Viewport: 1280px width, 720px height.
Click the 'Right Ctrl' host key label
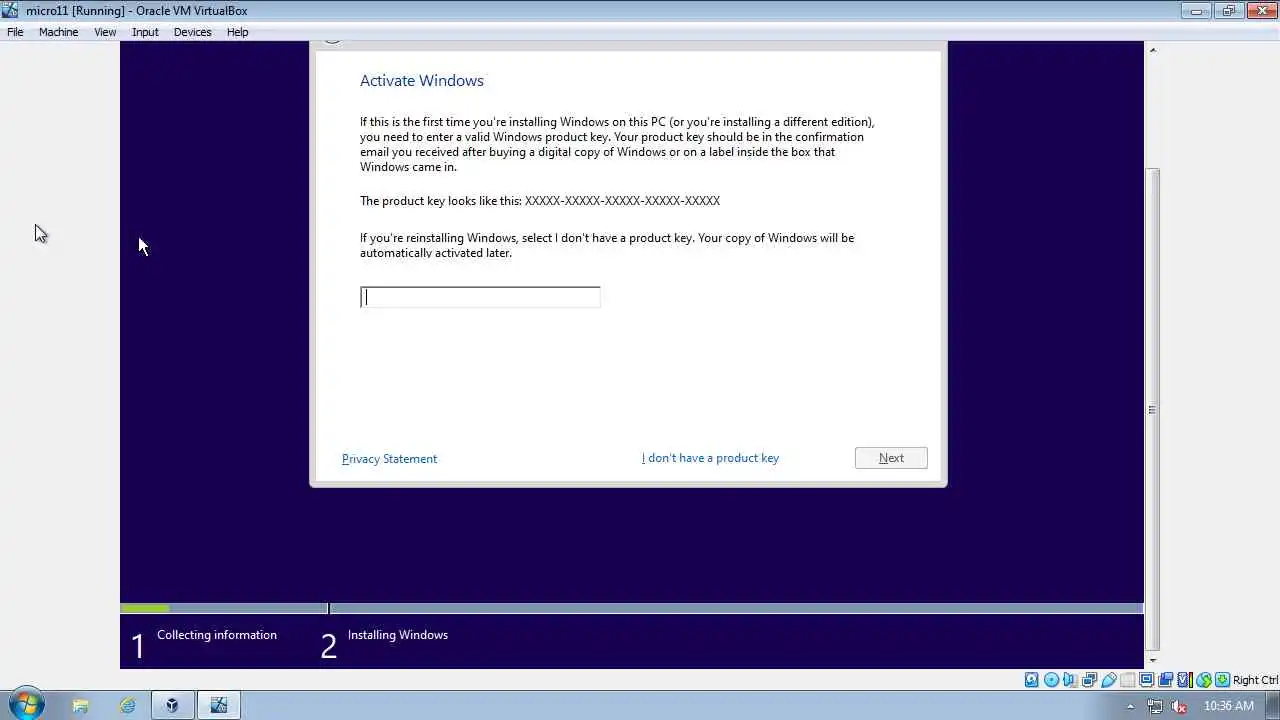1255,680
